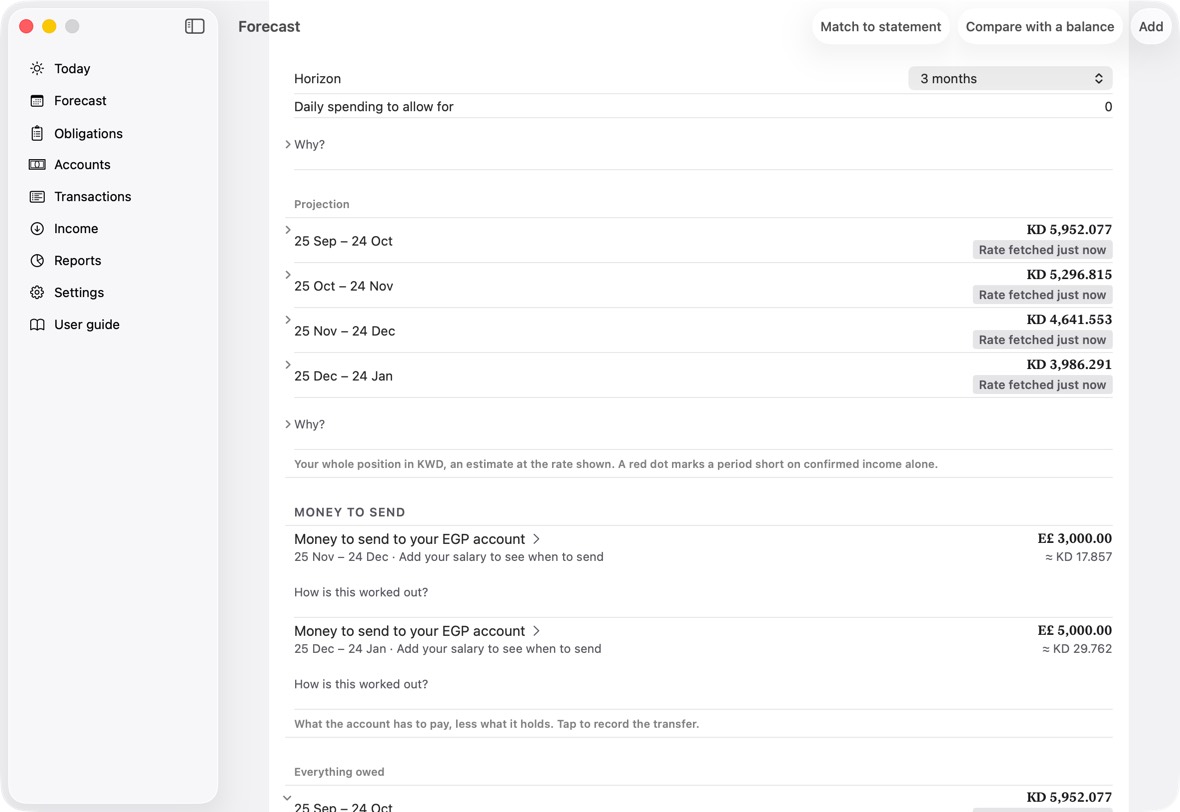Click the Reports pie chart icon
The width and height of the screenshot is (1180, 812).
pos(37,260)
